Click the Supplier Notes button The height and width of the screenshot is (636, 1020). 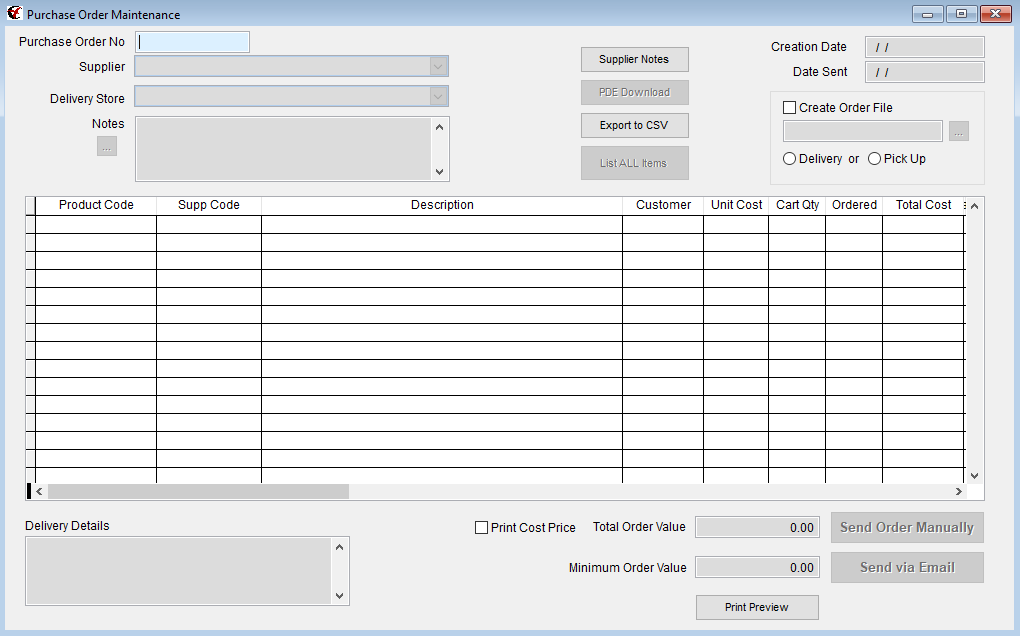tap(634, 59)
